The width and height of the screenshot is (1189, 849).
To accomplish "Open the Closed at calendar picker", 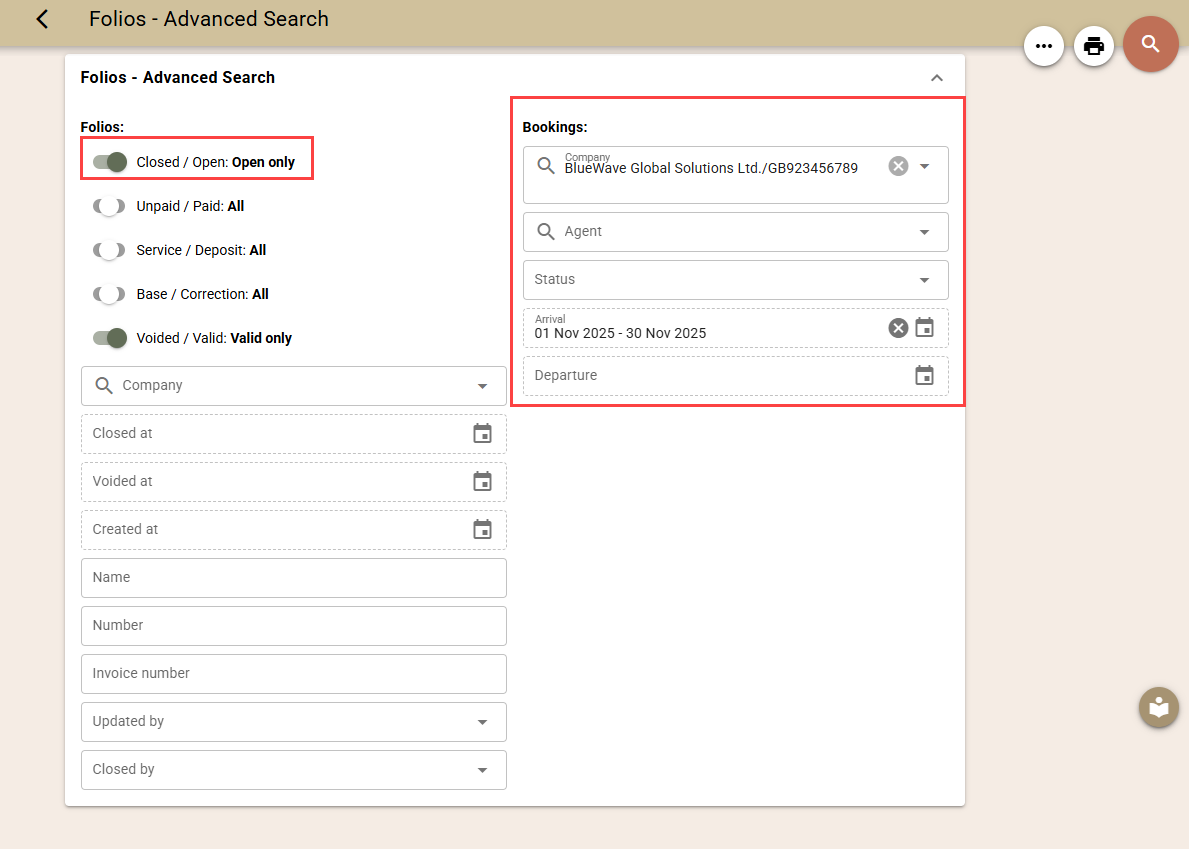I will [482, 434].
